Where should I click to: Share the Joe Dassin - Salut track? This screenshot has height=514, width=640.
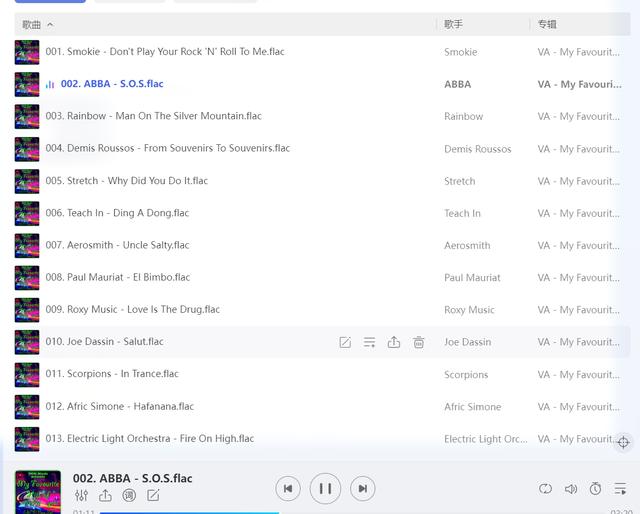click(394, 342)
